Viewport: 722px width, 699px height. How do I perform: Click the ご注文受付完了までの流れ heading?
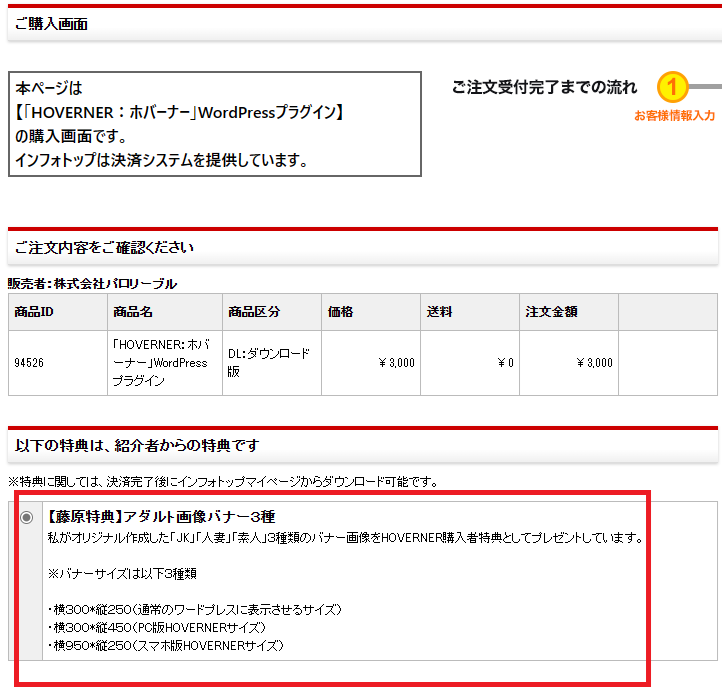(x=544, y=87)
